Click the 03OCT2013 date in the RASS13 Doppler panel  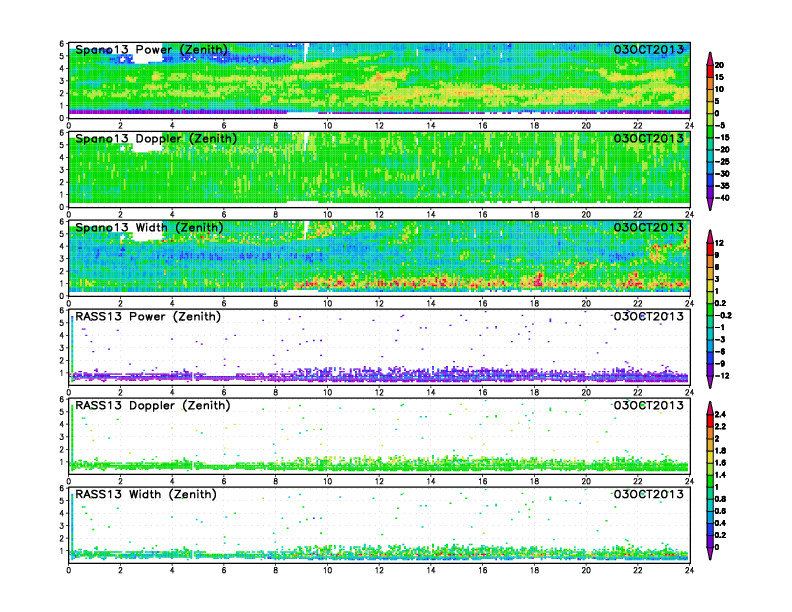[649, 405]
